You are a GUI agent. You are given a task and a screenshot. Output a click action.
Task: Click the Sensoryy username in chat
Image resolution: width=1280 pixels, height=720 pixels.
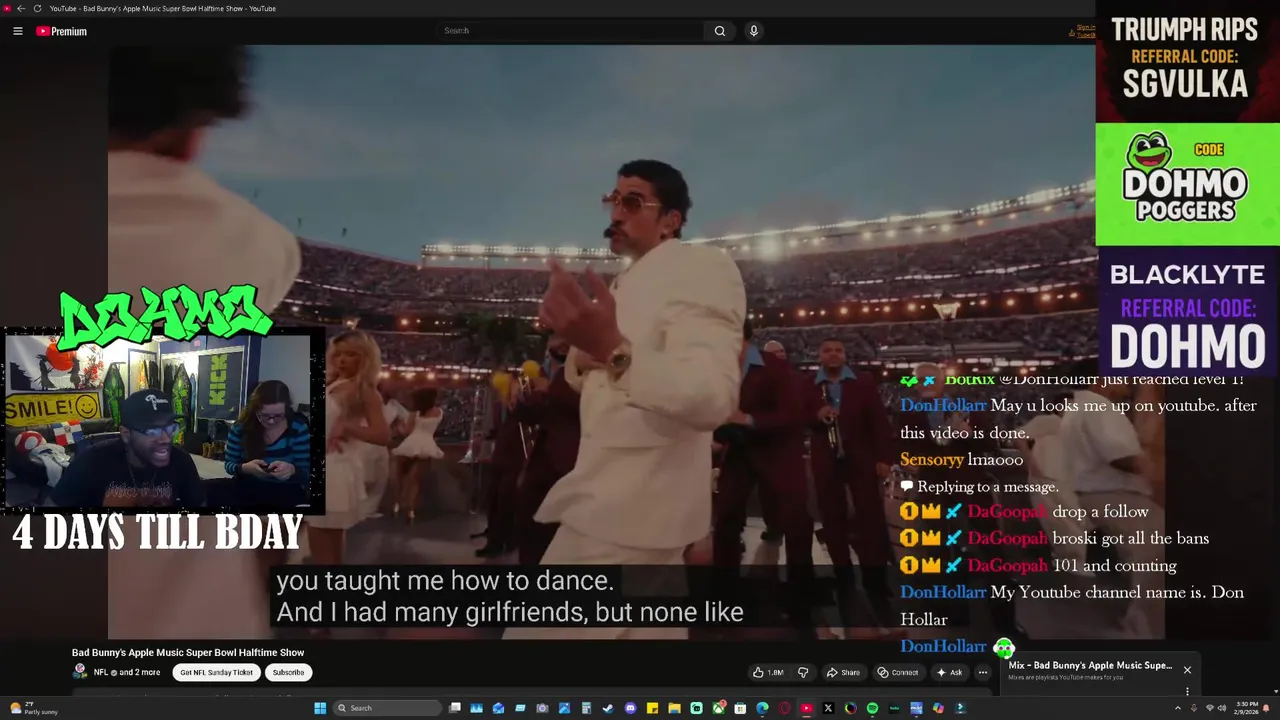click(931, 459)
